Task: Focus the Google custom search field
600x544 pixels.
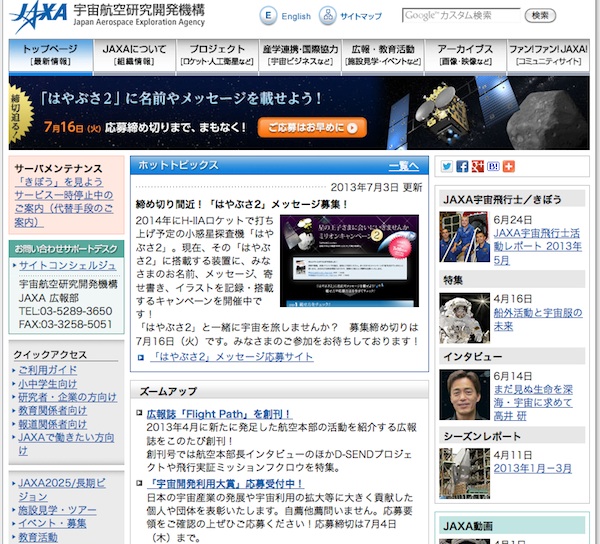Action: coord(461,16)
